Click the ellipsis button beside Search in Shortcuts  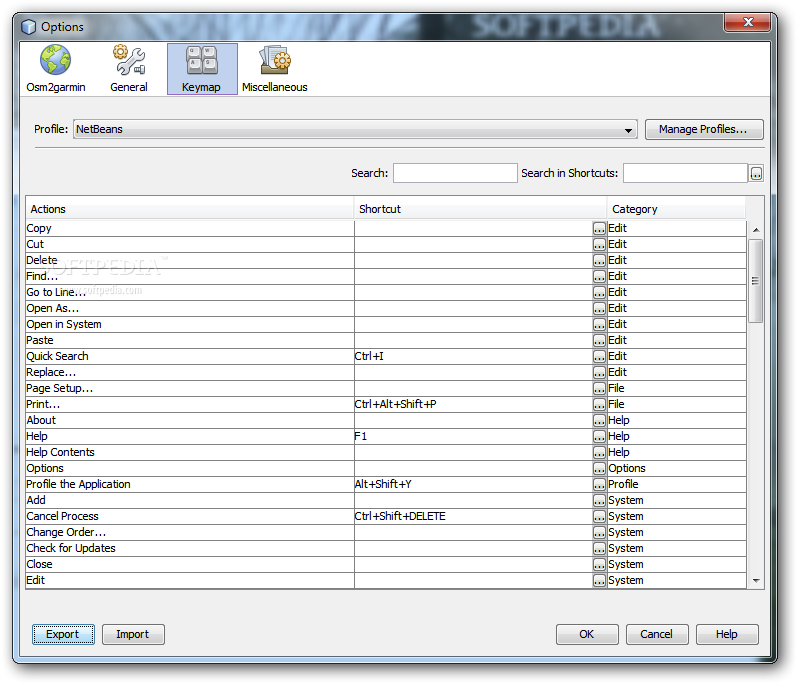(x=756, y=174)
